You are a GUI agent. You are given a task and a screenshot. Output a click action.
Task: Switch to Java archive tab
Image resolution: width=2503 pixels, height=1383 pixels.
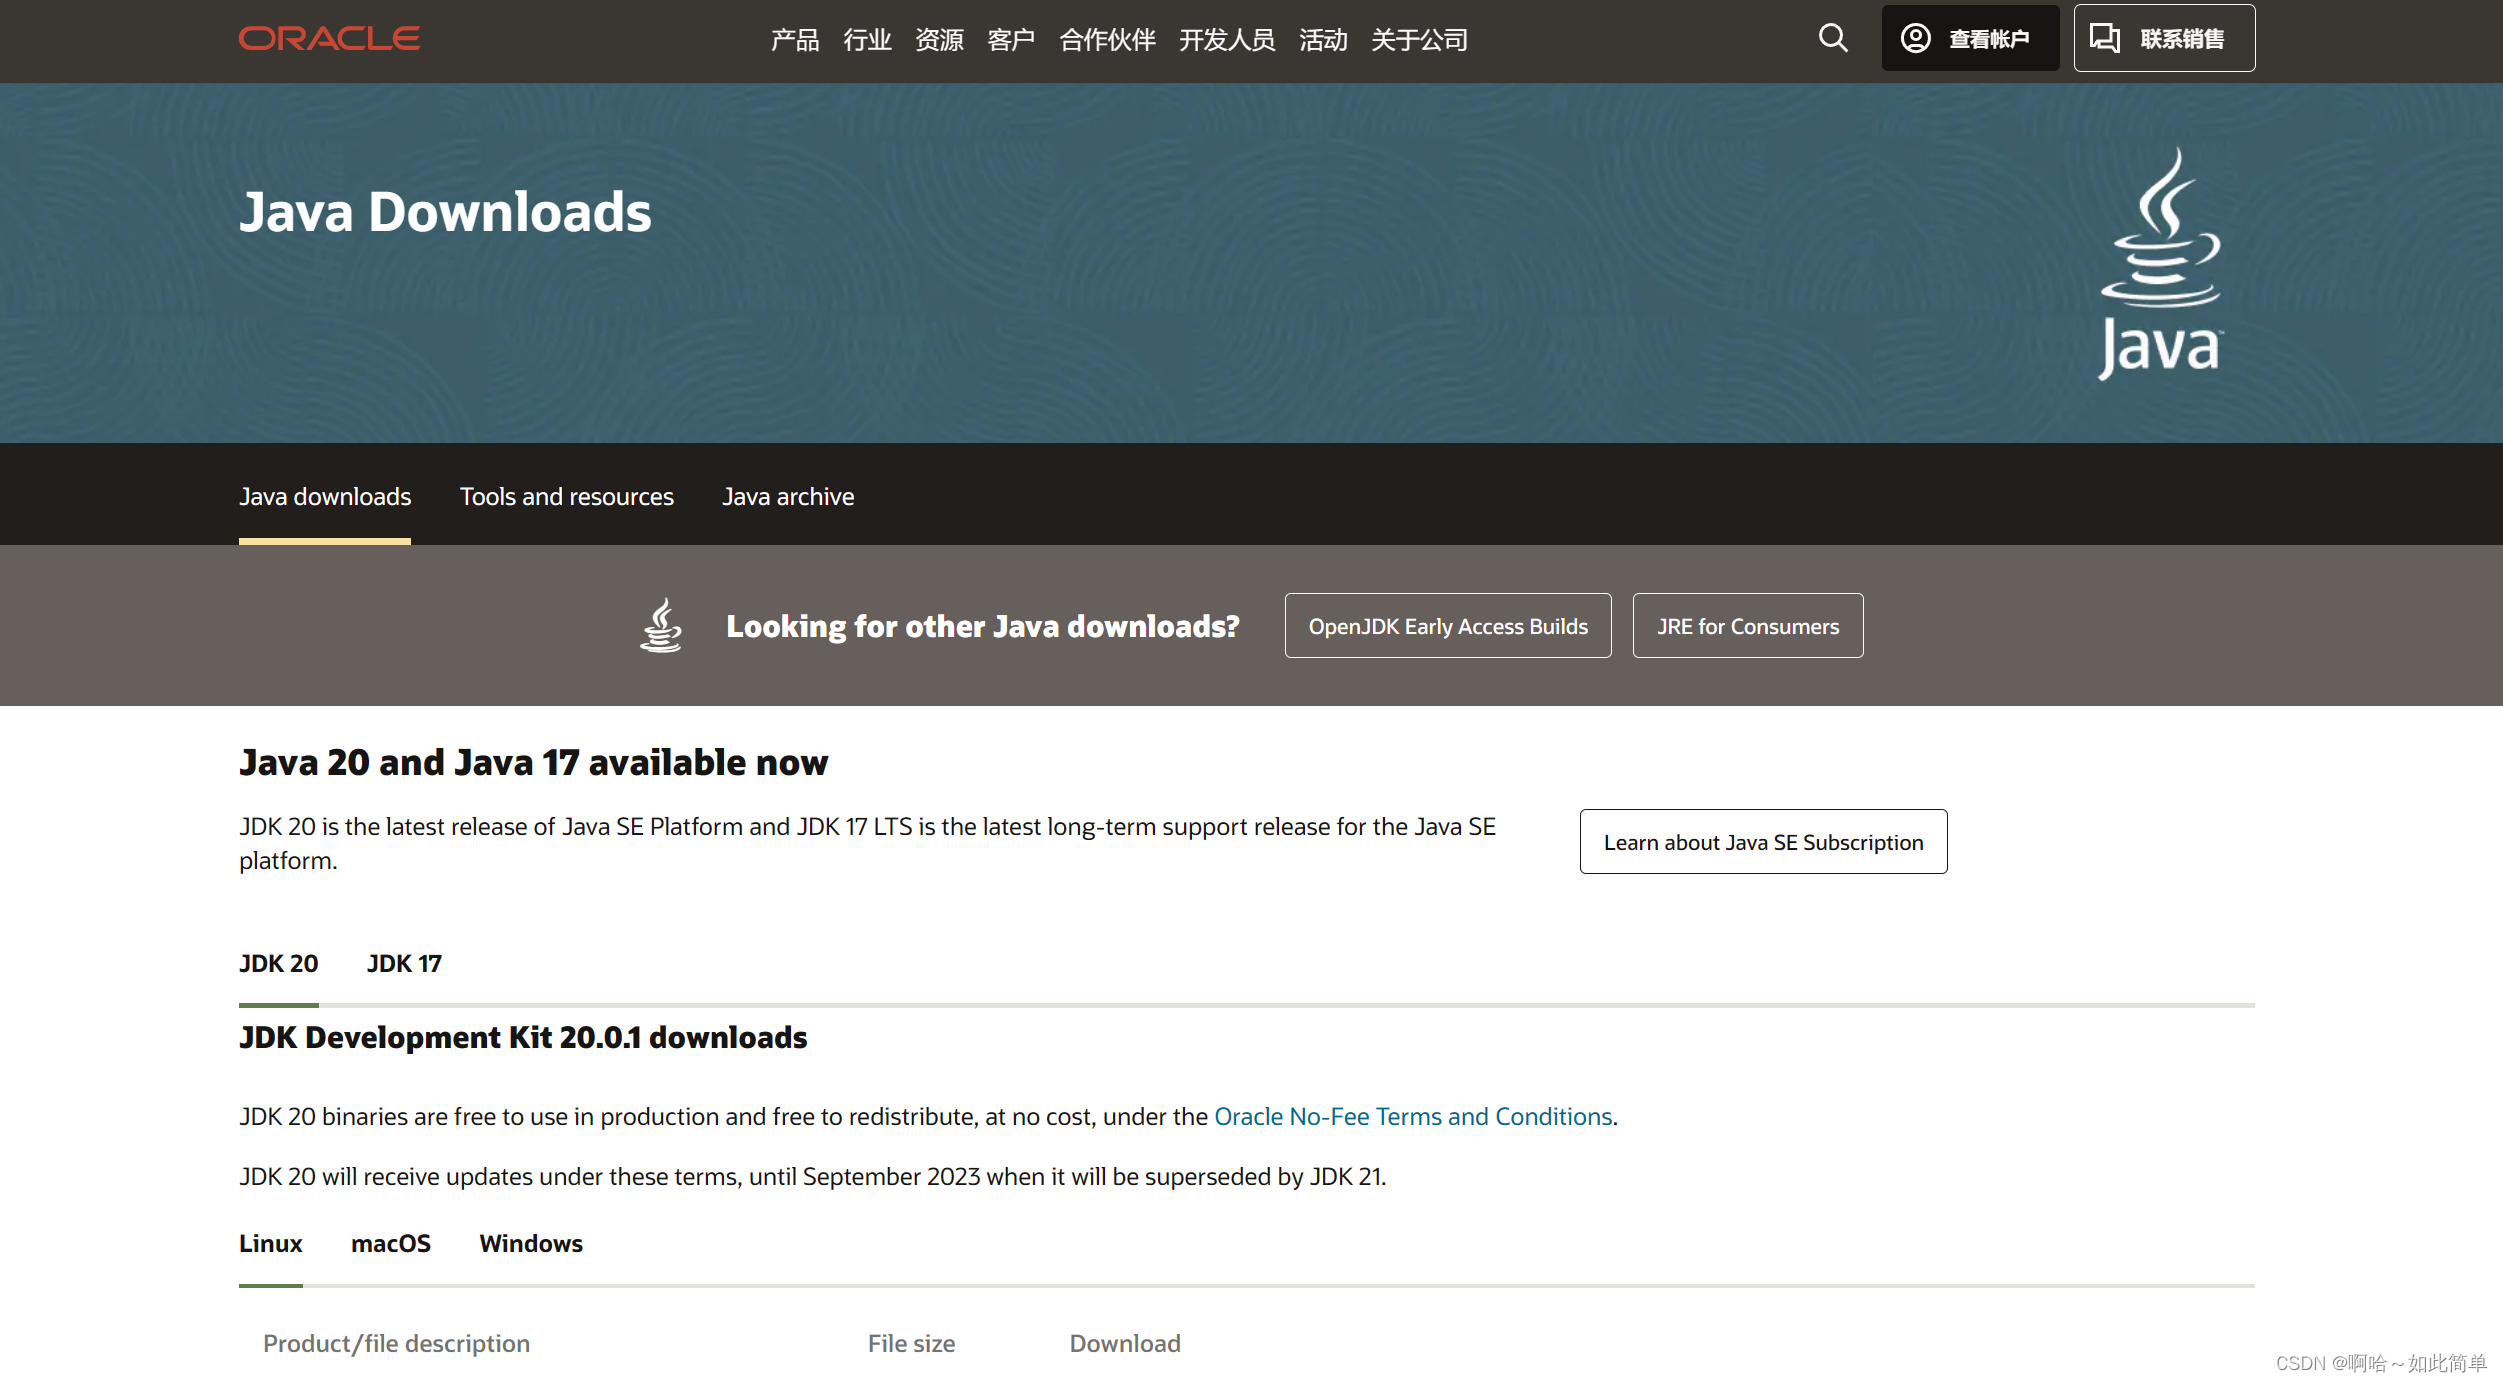click(788, 497)
